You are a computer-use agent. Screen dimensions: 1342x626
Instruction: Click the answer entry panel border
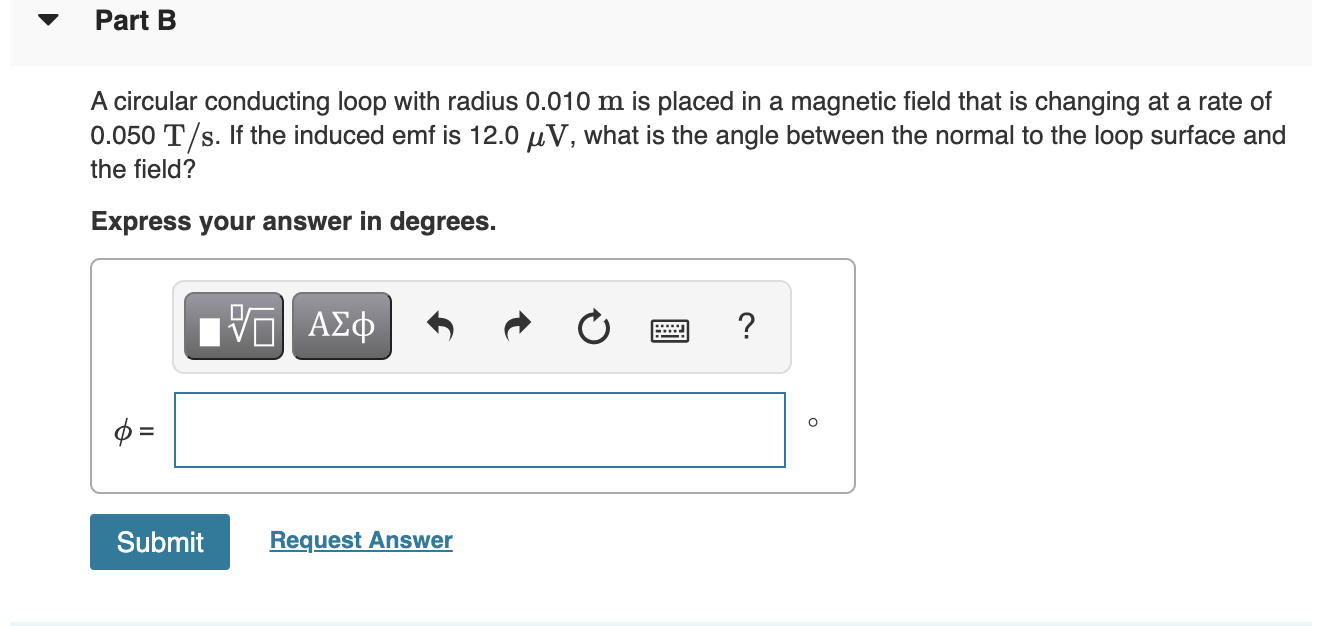coord(473,261)
